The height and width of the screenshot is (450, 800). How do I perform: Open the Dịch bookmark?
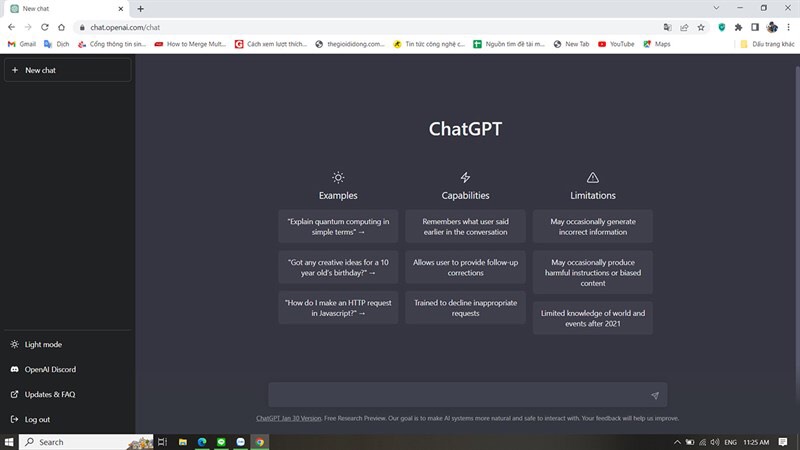[x=57, y=44]
